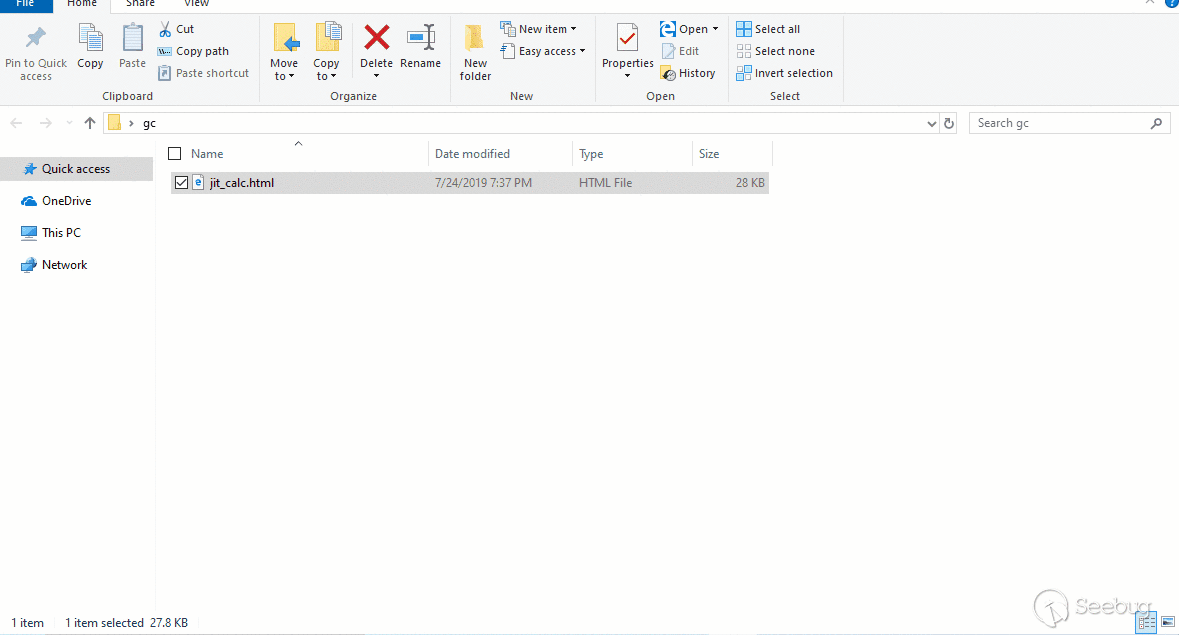Click the Open button in ribbon
The height and width of the screenshot is (635, 1179).
click(683, 29)
